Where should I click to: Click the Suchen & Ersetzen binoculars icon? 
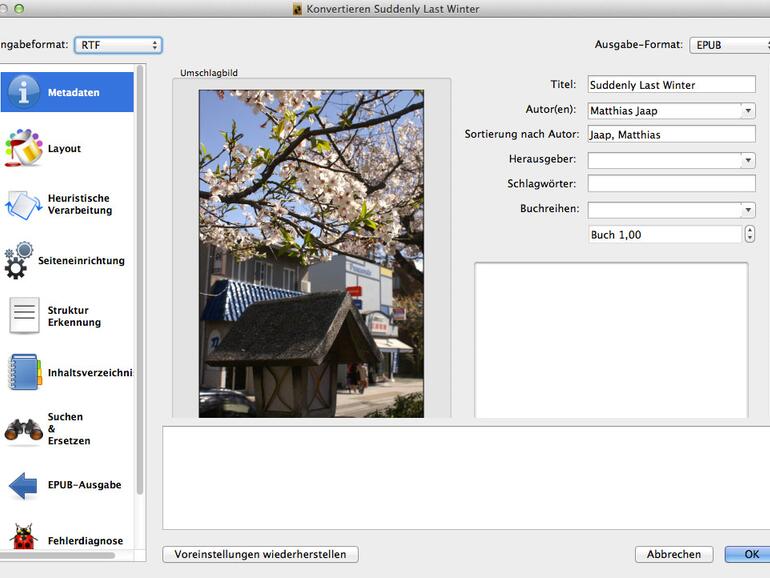pyautogui.click(x=23, y=429)
